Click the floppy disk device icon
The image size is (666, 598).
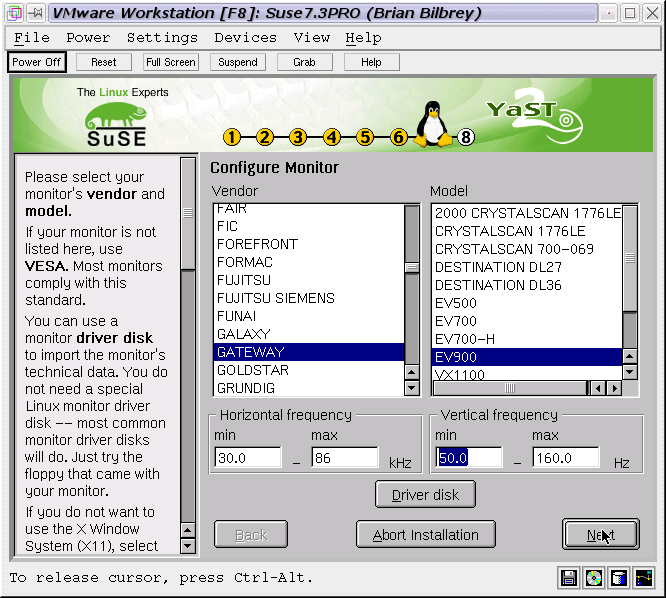[x=569, y=577]
